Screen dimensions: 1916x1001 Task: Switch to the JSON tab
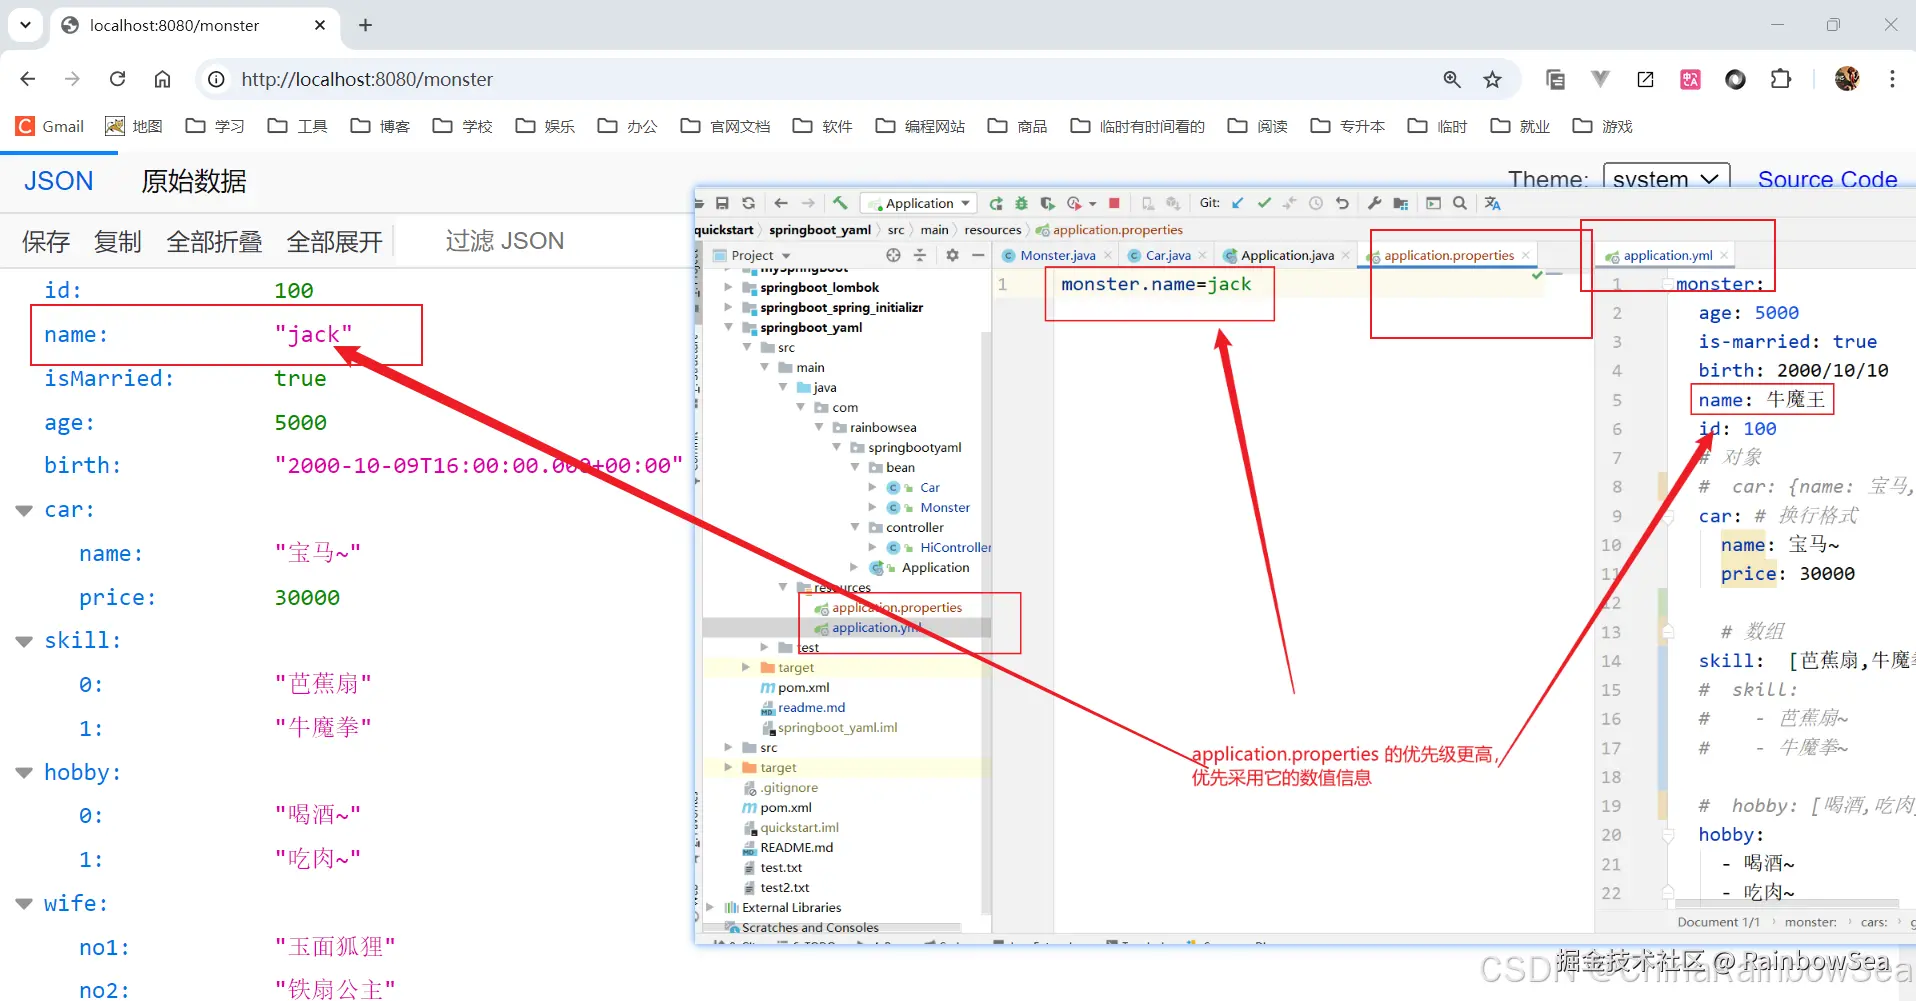point(59,181)
